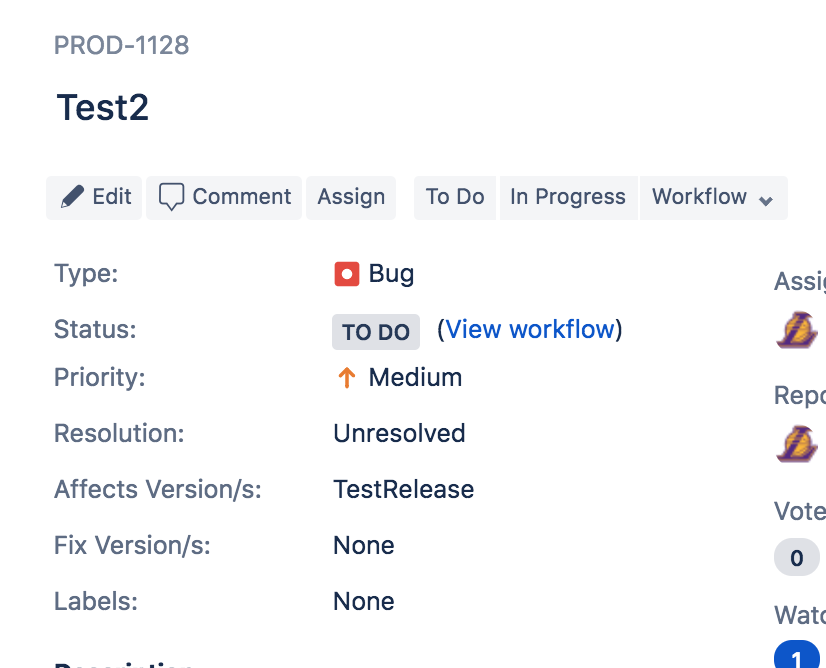
Task: Click the Test2 issue title
Action: pyautogui.click(x=103, y=107)
